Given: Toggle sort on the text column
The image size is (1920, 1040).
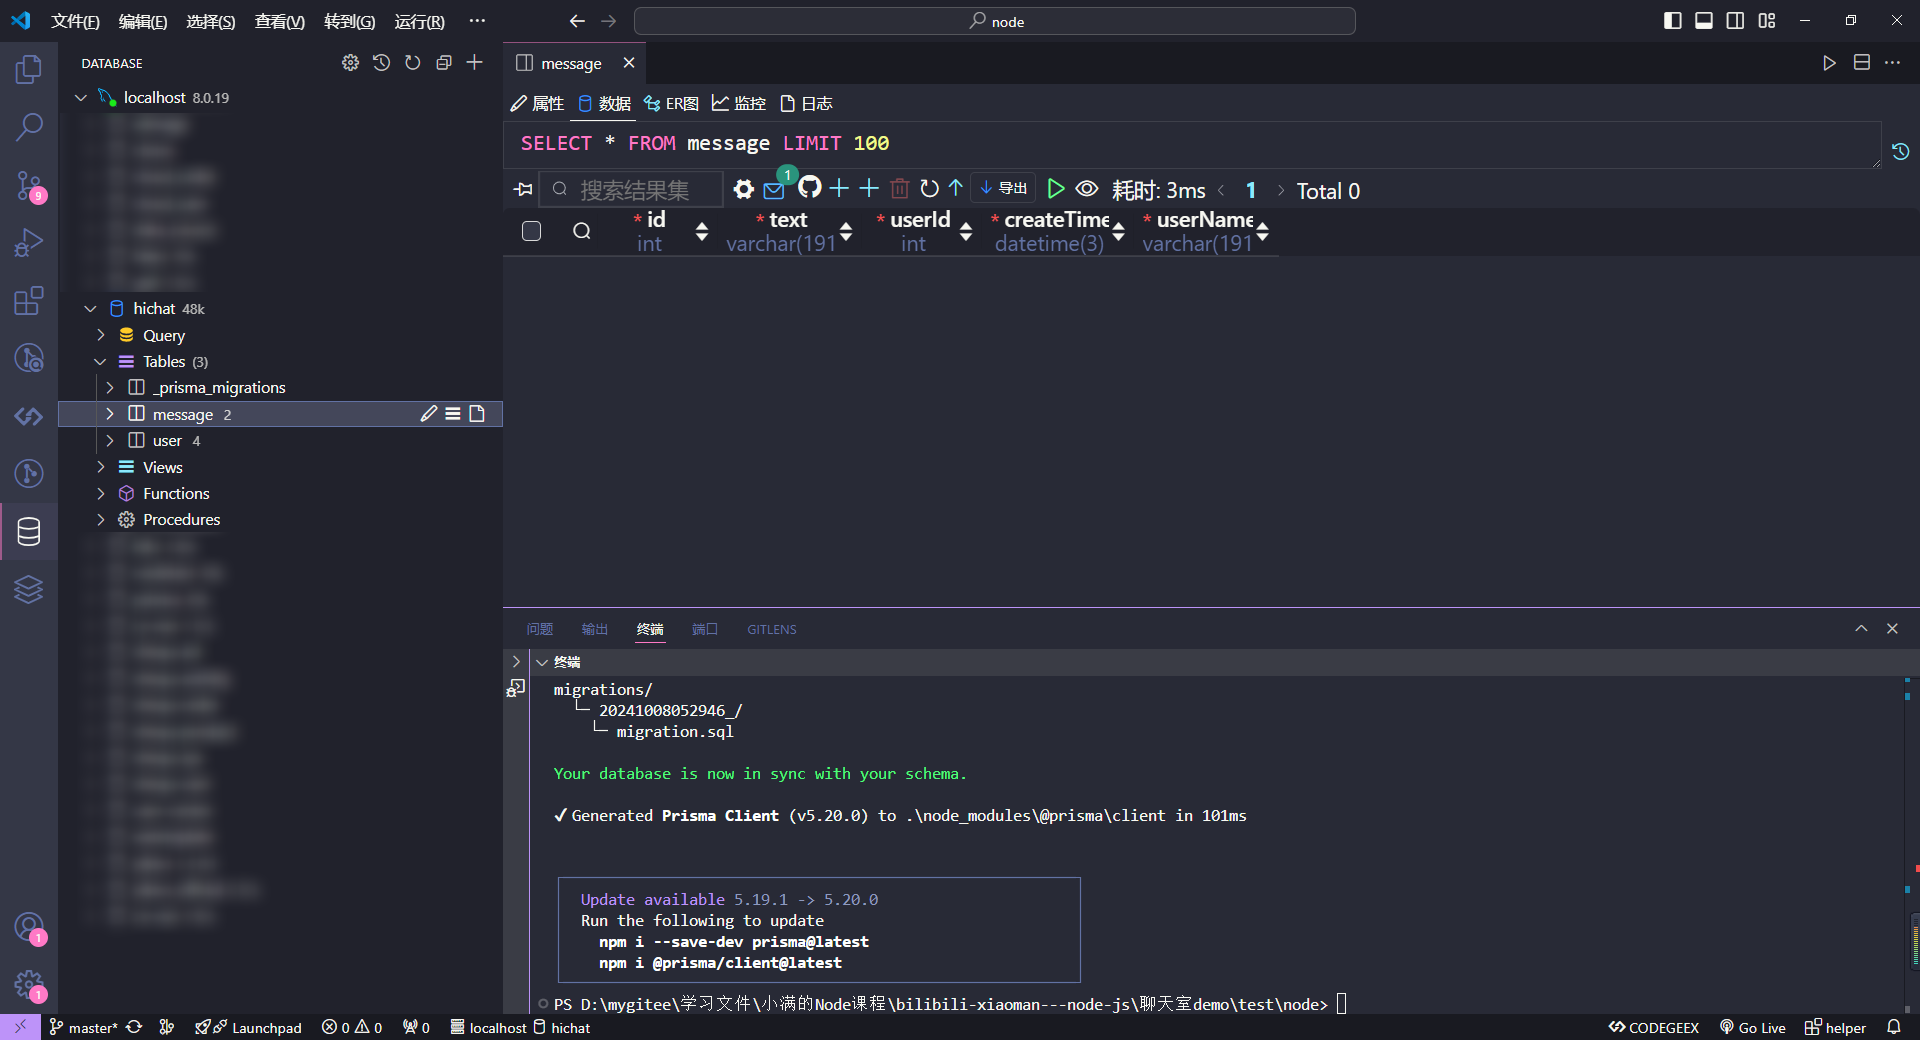Looking at the screenshot, I should [x=846, y=231].
